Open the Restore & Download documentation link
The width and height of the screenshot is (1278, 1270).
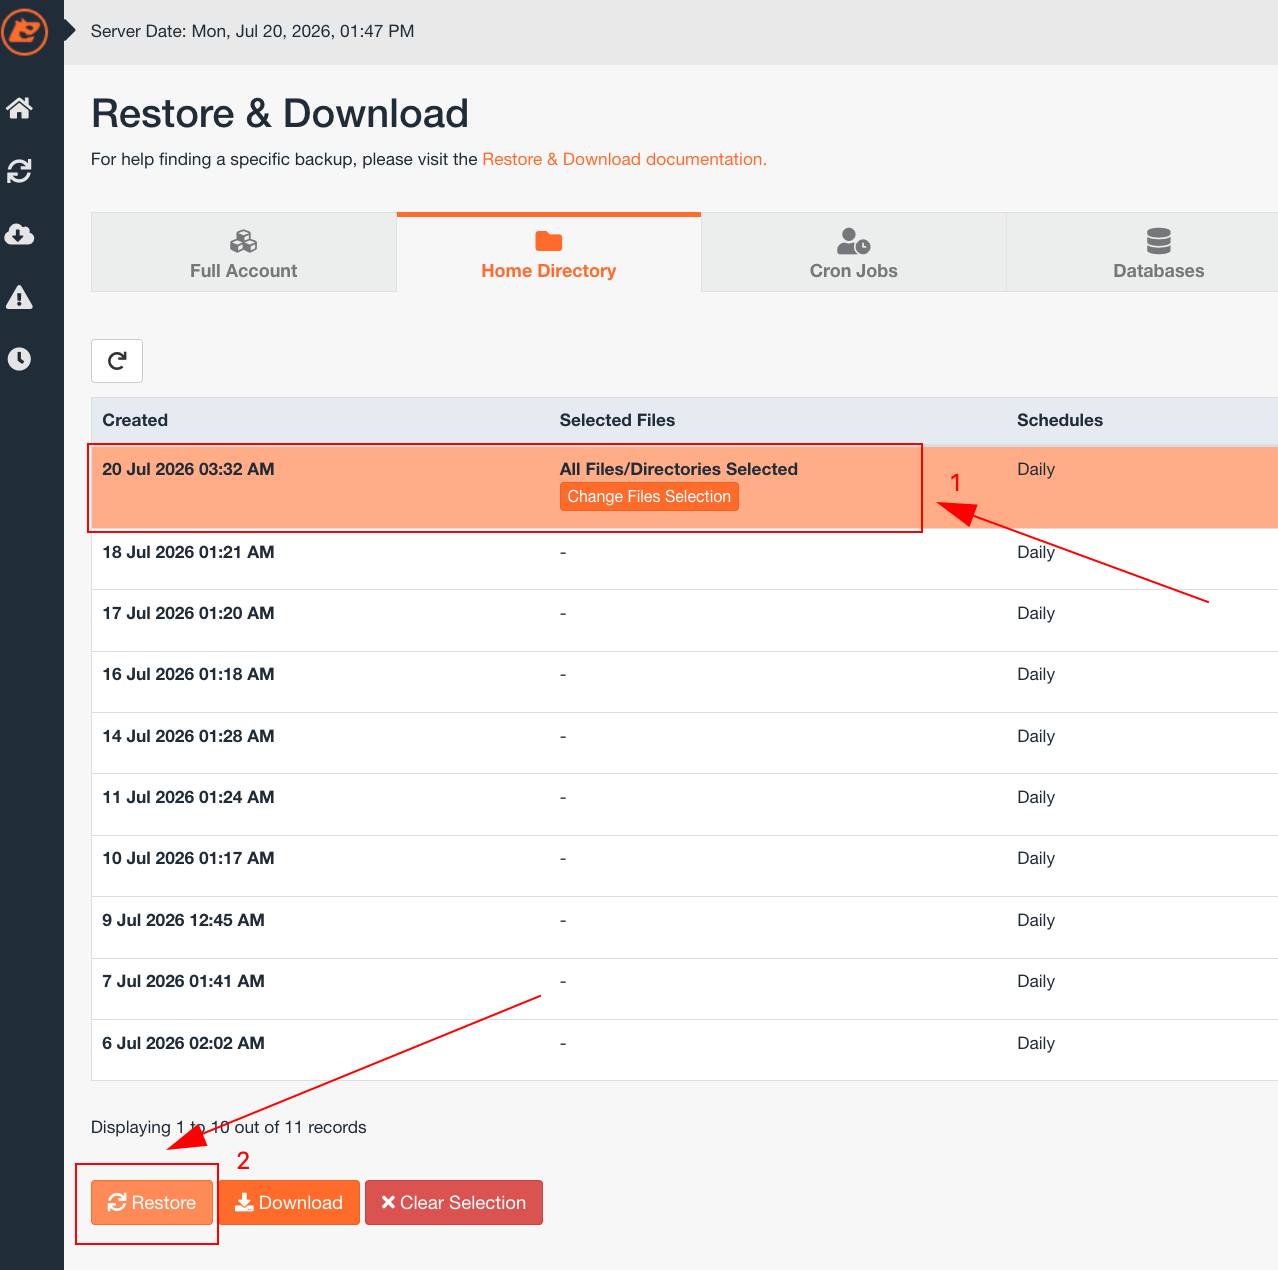coord(624,159)
